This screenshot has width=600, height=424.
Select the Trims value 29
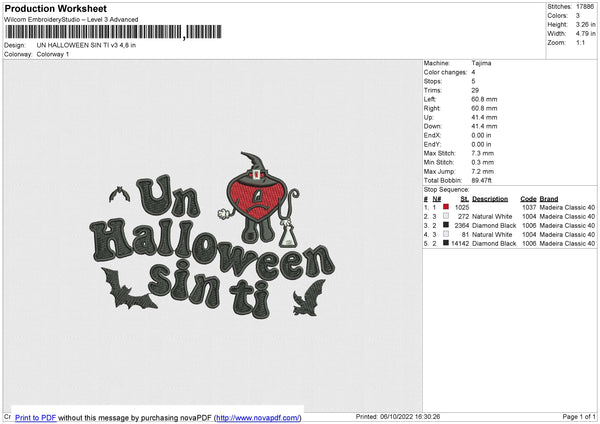[475, 90]
